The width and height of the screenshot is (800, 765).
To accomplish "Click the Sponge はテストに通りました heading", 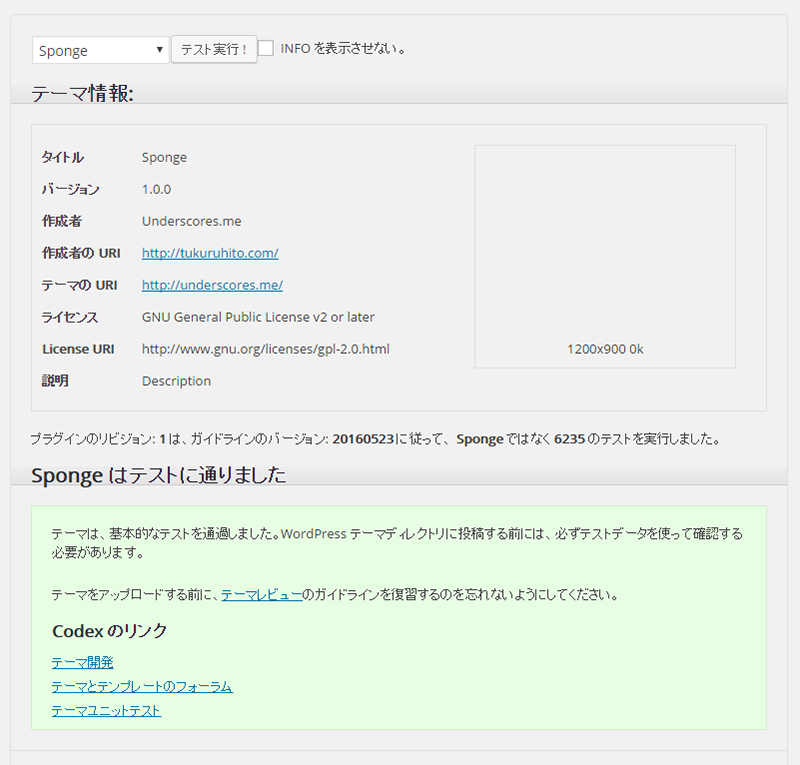I will tap(159, 475).
